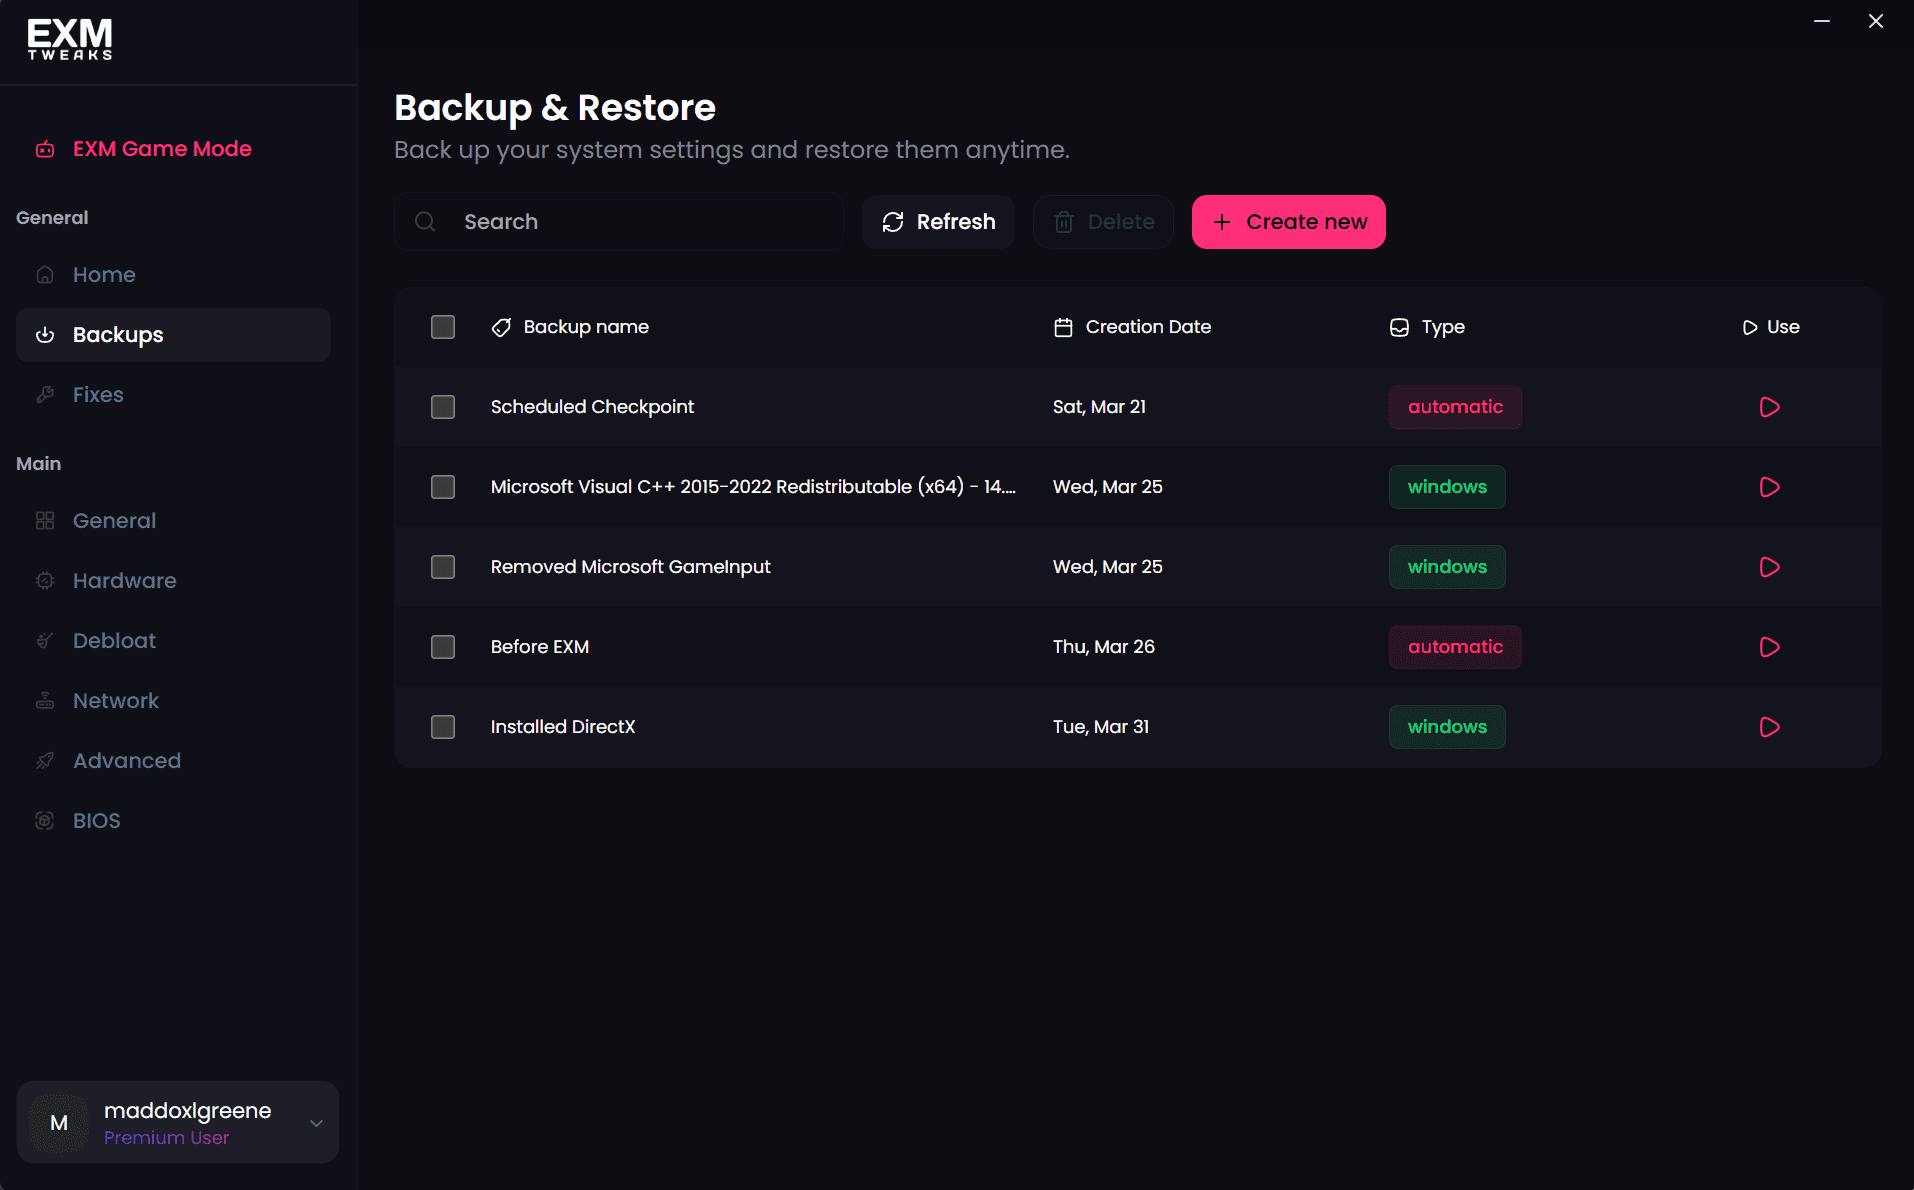Viewport: 1914px width, 1190px height.
Task: Select the Network sidebar icon
Action: click(x=45, y=700)
